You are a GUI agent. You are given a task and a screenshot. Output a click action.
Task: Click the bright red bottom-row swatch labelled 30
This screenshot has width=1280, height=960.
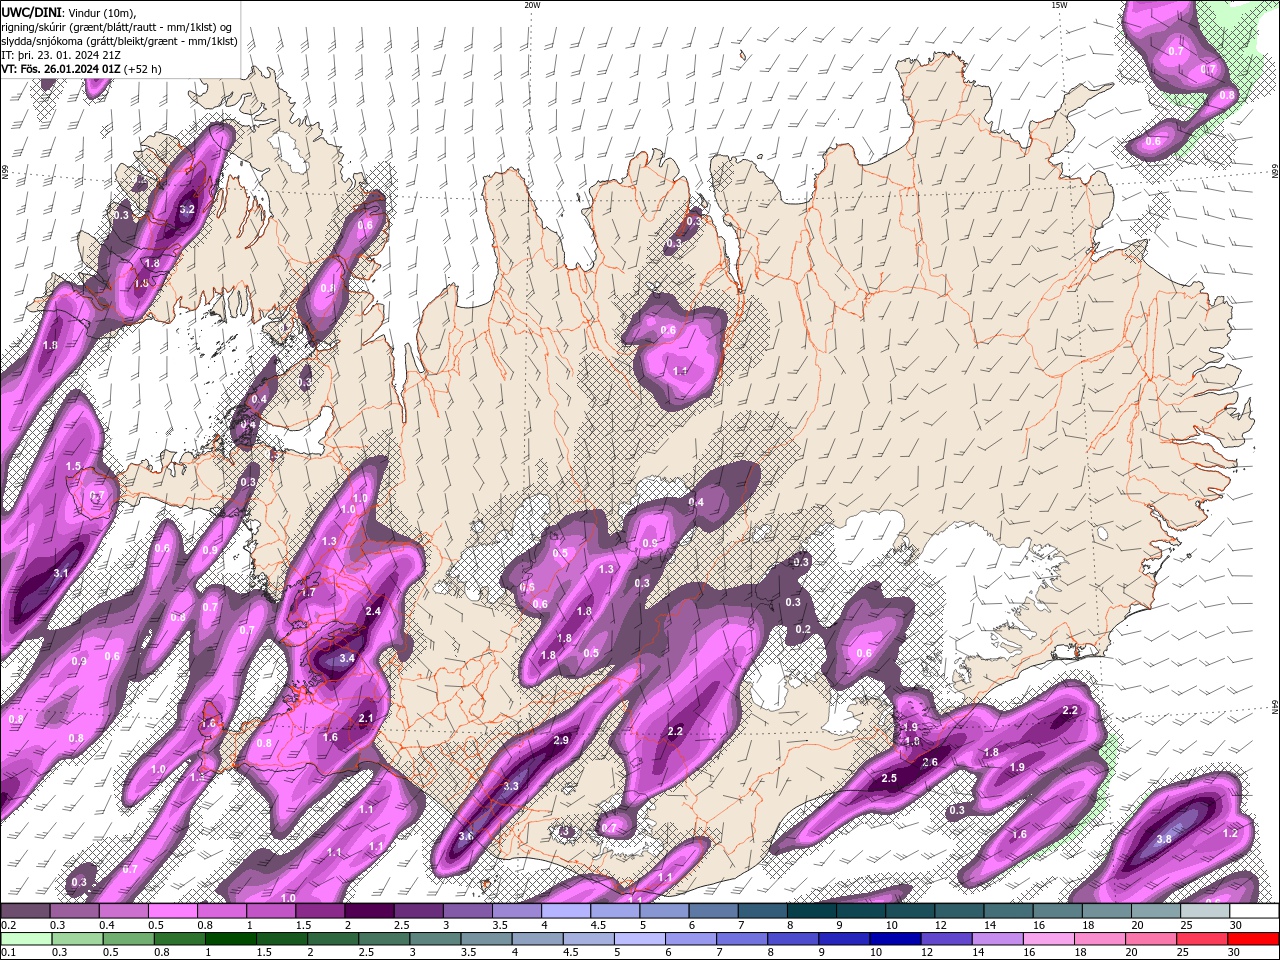point(1254,939)
